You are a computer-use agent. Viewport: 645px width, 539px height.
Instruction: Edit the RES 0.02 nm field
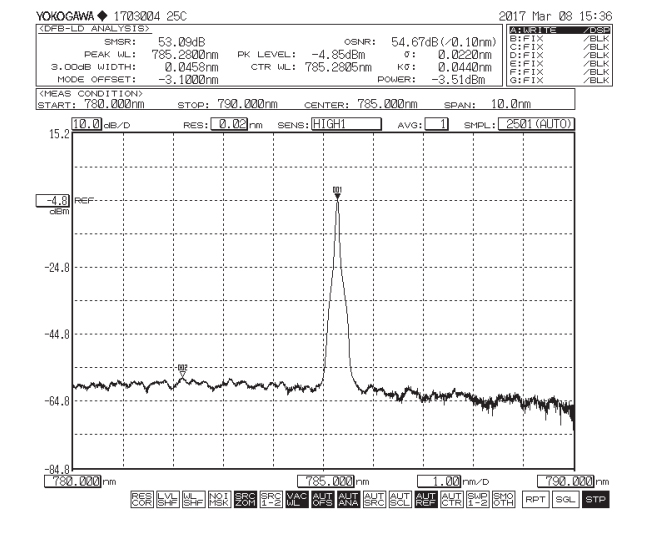pyautogui.click(x=229, y=124)
